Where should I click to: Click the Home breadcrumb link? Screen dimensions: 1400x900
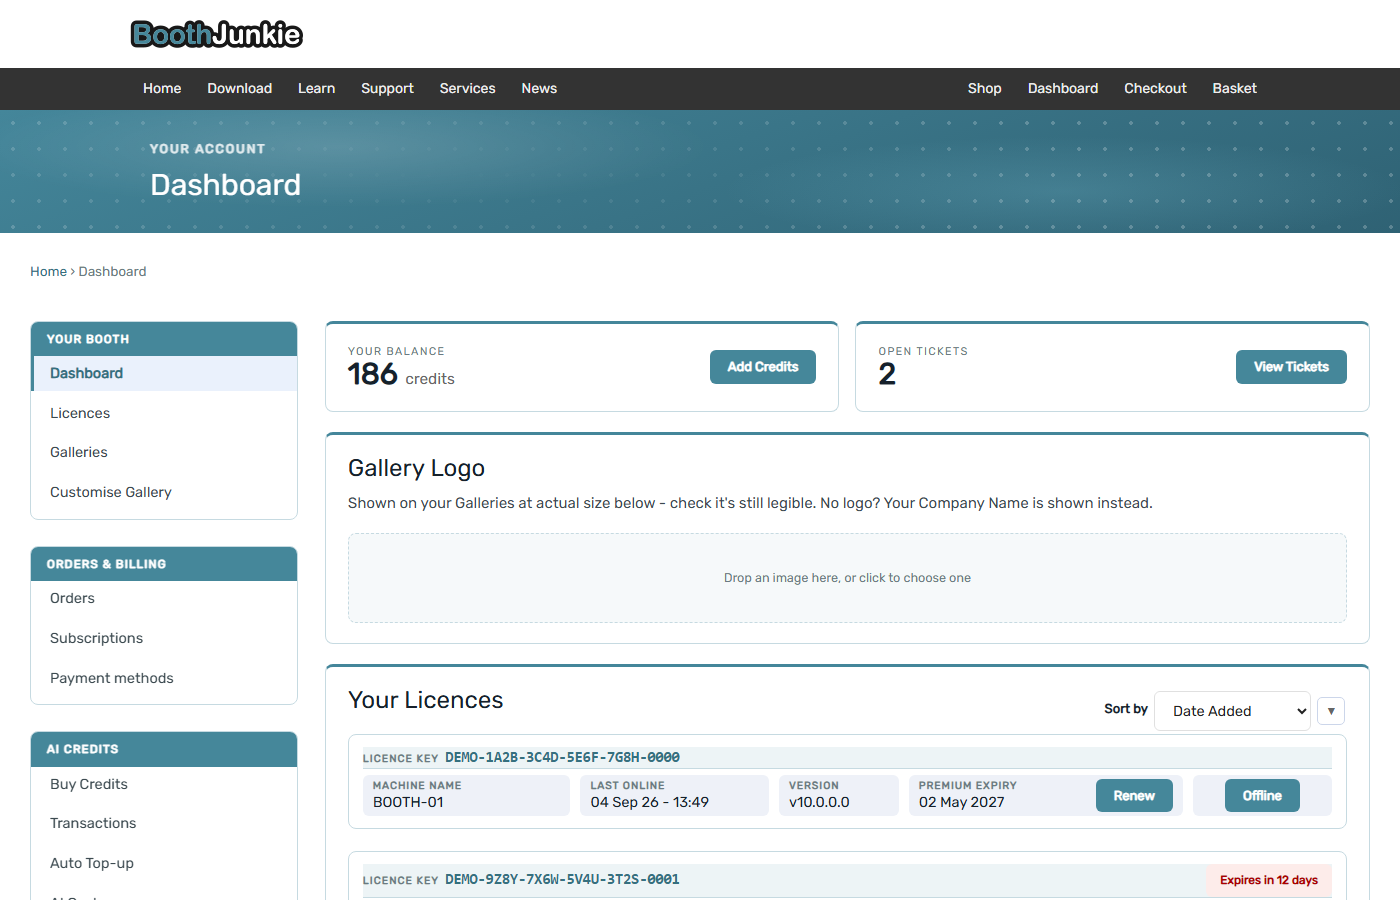(x=48, y=271)
